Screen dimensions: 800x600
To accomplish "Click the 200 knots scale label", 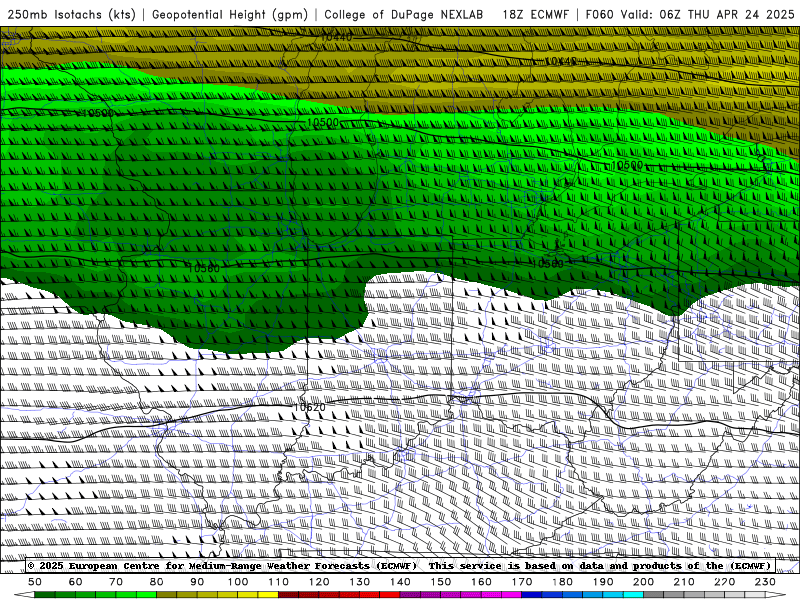I will point(643,582).
